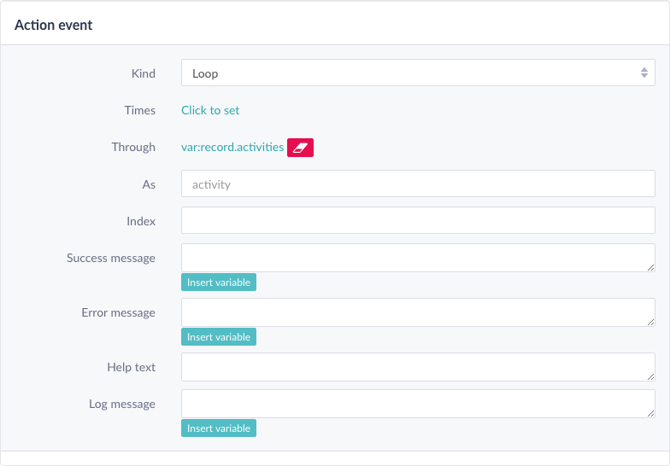This screenshot has width=670, height=466.
Task: Click the Log message resize handle
Action: click(x=650, y=413)
